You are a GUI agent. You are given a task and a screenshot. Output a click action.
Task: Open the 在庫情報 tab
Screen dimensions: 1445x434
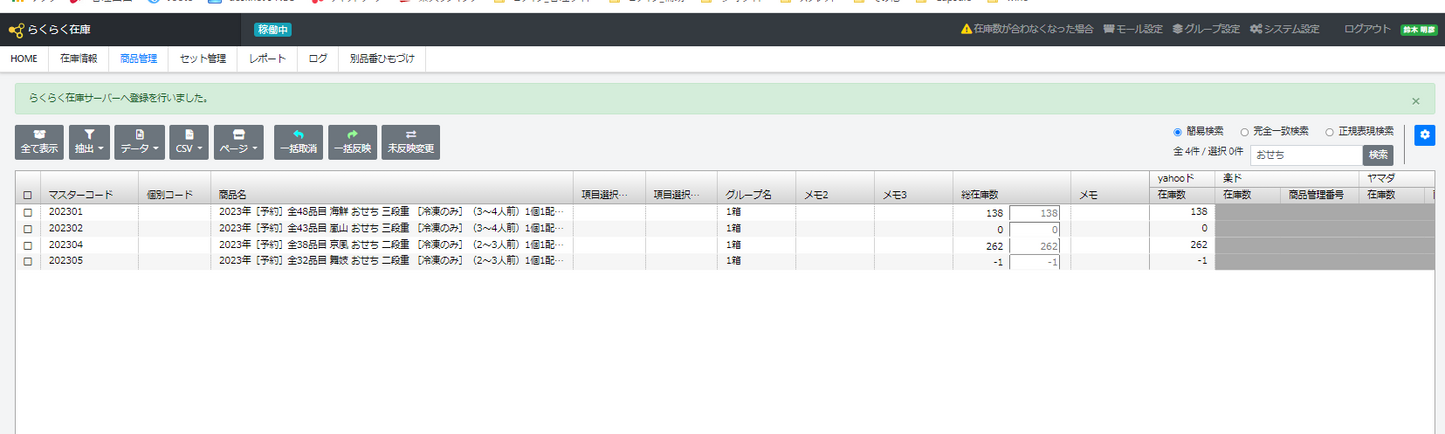(x=78, y=59)
